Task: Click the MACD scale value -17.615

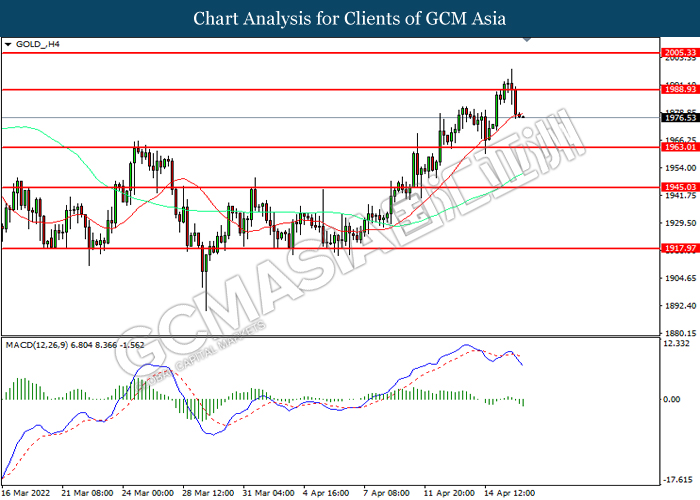Action: click(x=678, y=480)
